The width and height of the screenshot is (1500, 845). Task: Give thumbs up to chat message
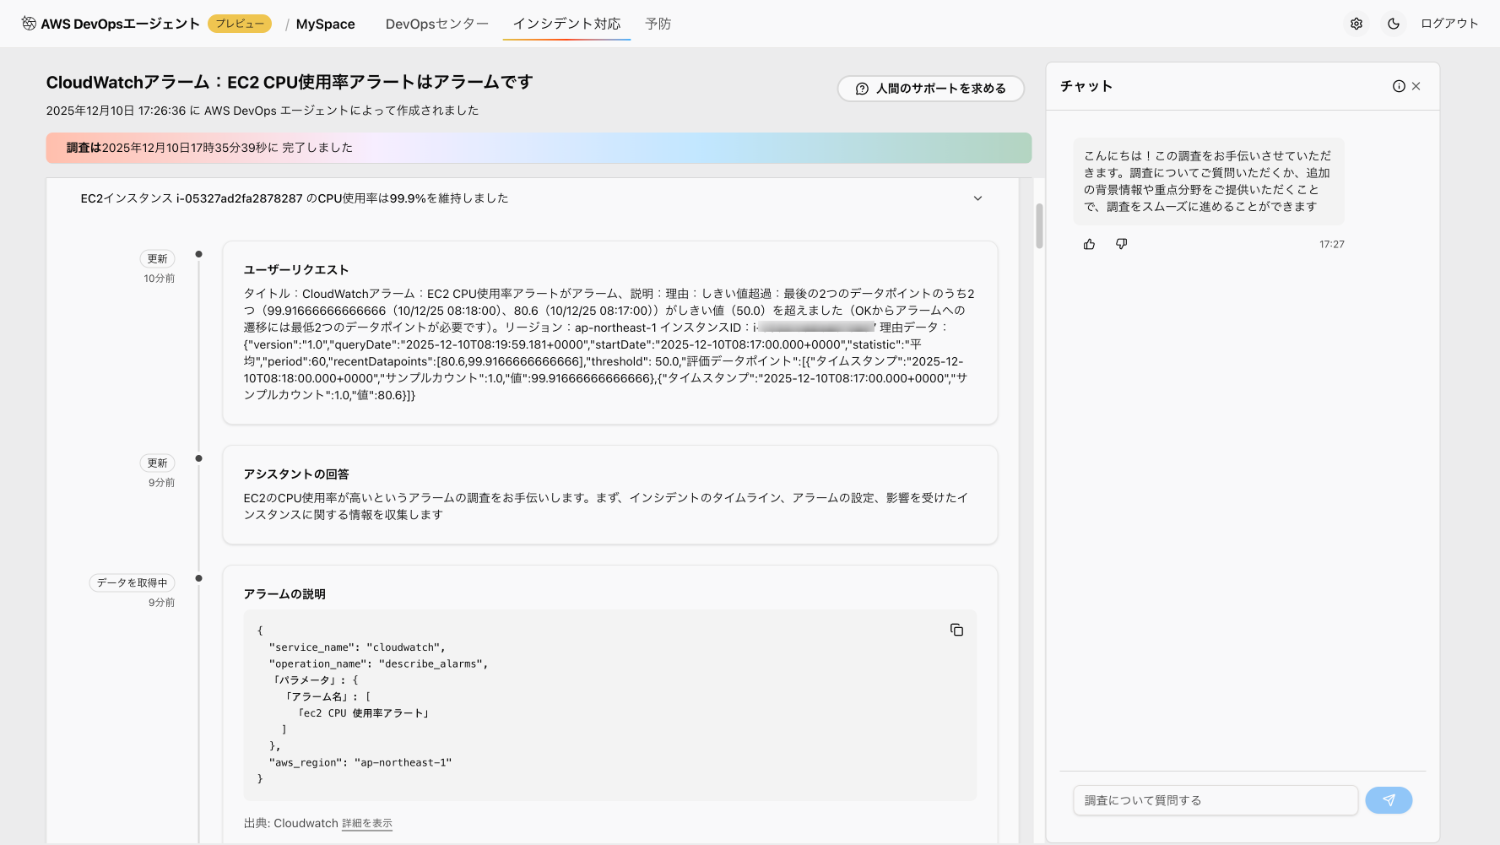point(1089,244)
